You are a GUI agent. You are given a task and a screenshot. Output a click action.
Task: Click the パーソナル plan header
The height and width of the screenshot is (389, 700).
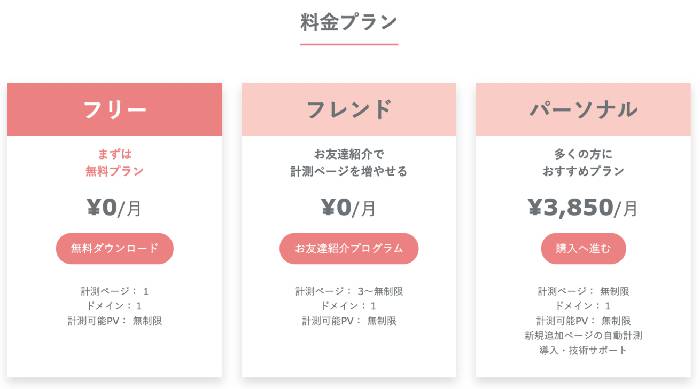[x=583, y=109]
